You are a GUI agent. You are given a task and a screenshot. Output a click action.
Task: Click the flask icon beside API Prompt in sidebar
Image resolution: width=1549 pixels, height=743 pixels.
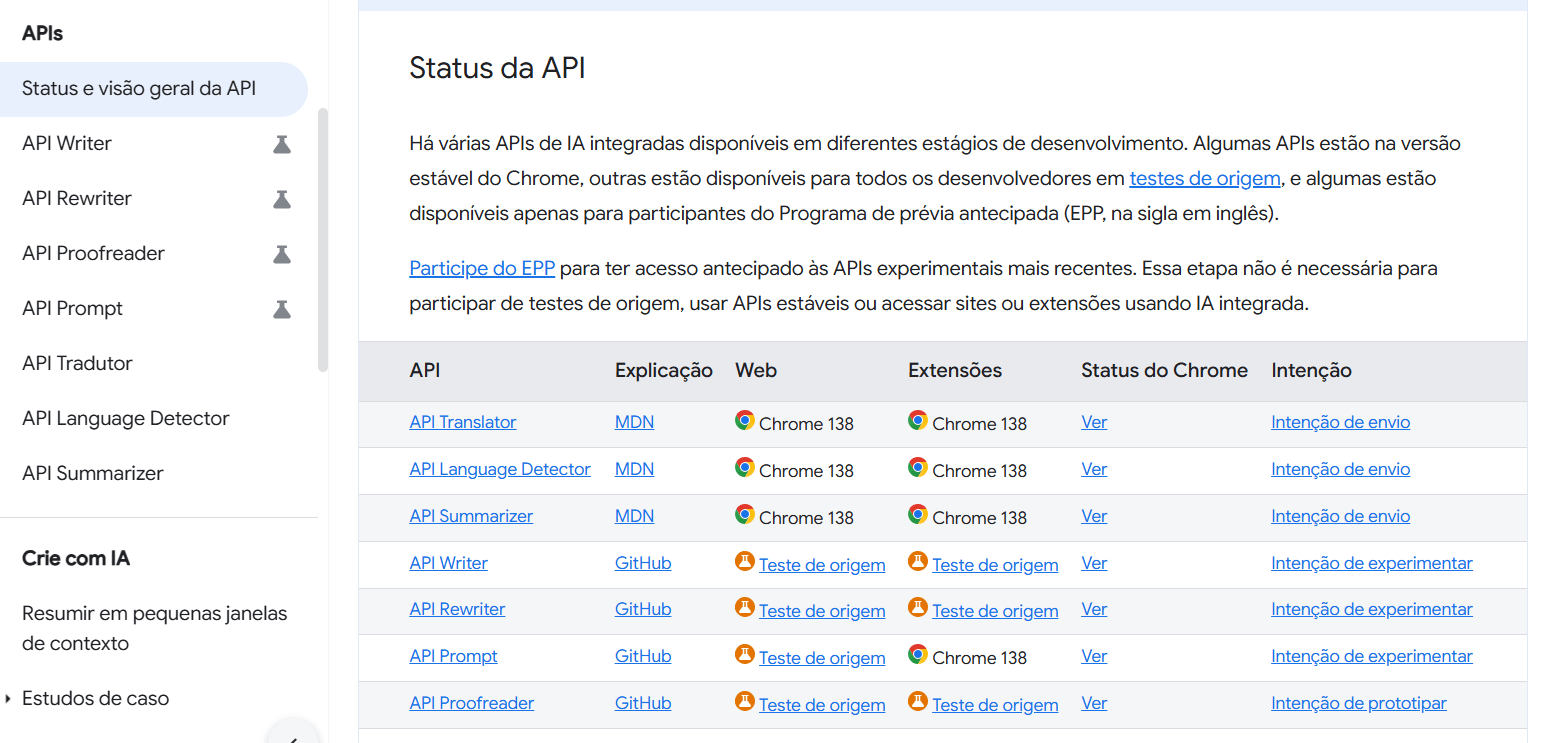(x=282, y=309)
